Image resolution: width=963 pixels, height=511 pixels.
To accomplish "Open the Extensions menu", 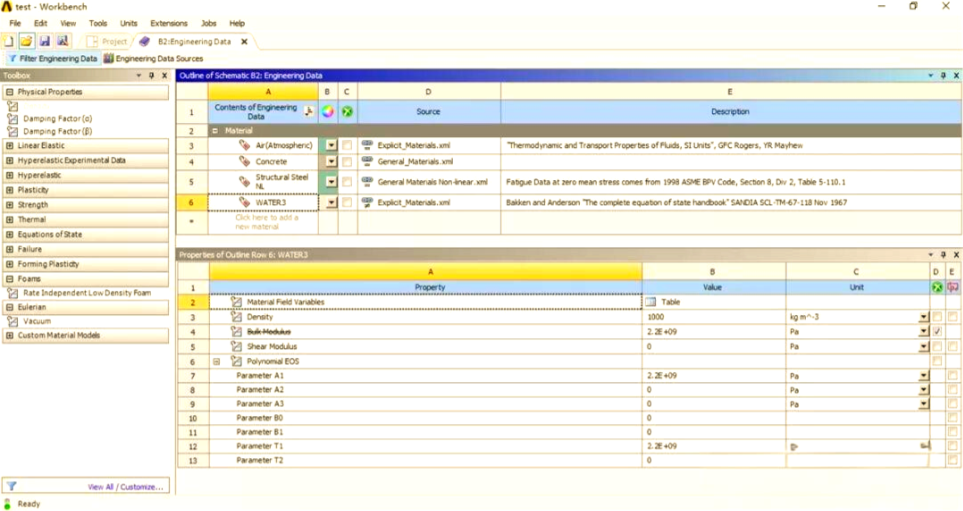I will 169,23.
